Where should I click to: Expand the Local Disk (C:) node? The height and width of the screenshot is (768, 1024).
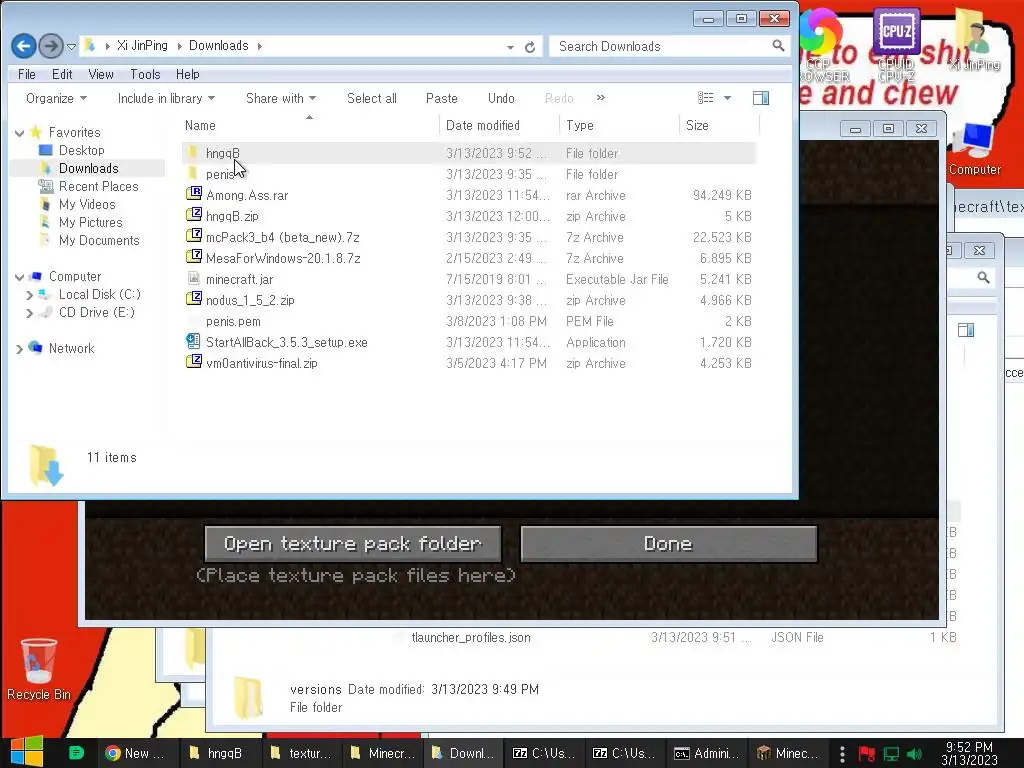(x=29, y=295)
